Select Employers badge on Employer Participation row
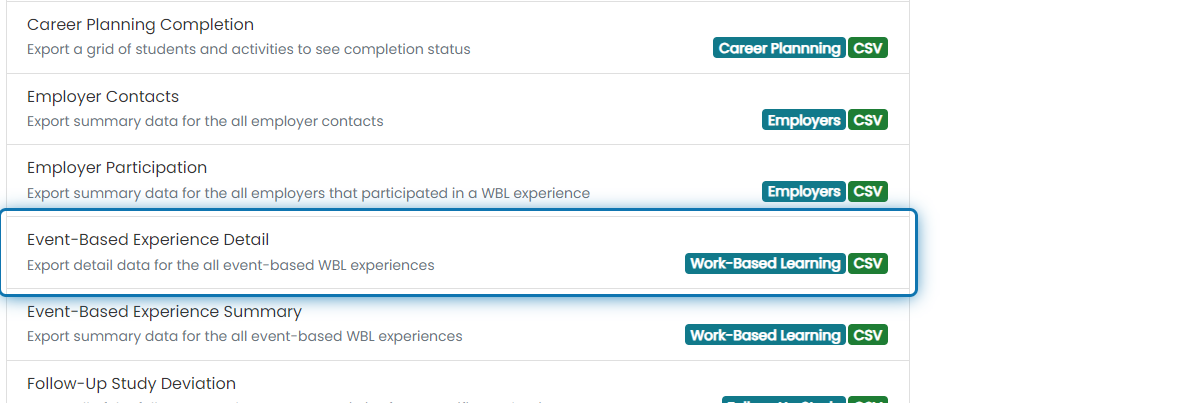This screenshot has width=1184, height=403. click(x=803, y=192)
